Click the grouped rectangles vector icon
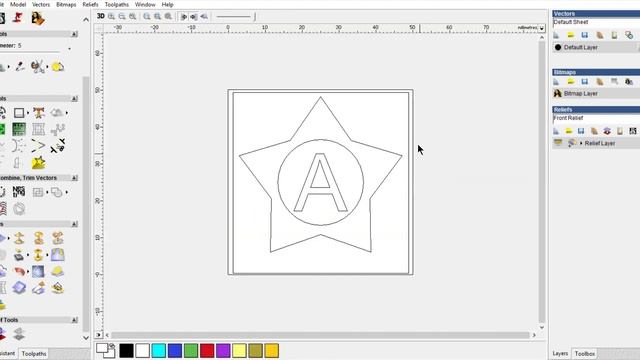640x360 pixels. 38,192
